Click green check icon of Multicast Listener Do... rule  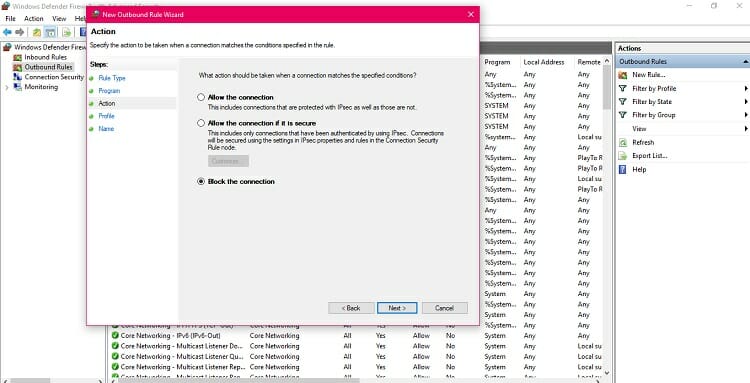click(115, 346)
